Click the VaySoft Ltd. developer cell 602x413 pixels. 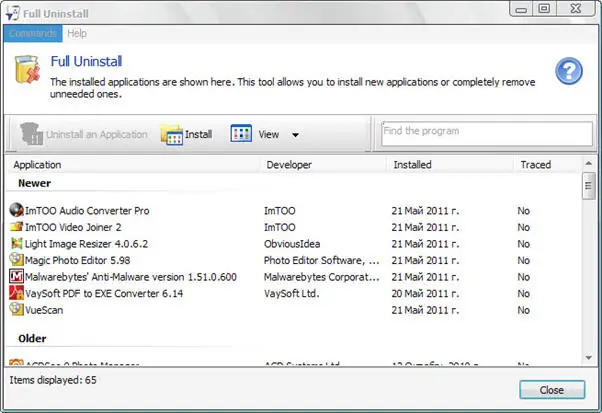coord(291,294)
